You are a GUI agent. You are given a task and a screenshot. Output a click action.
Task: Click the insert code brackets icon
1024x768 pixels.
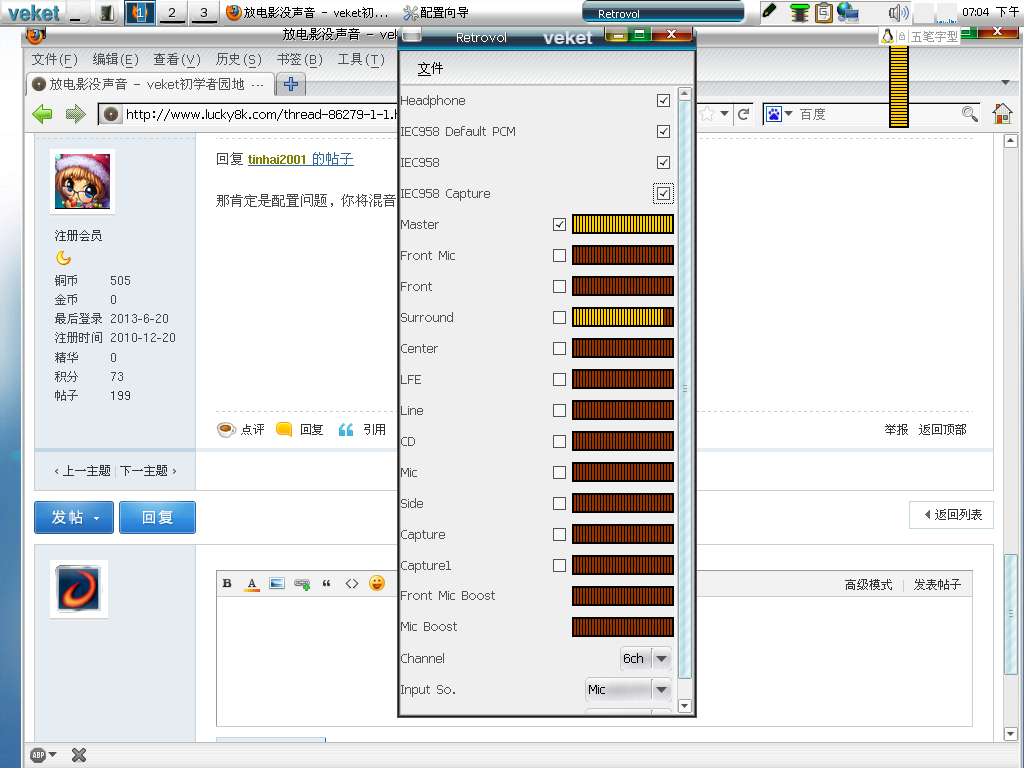[x=352, y=584]
